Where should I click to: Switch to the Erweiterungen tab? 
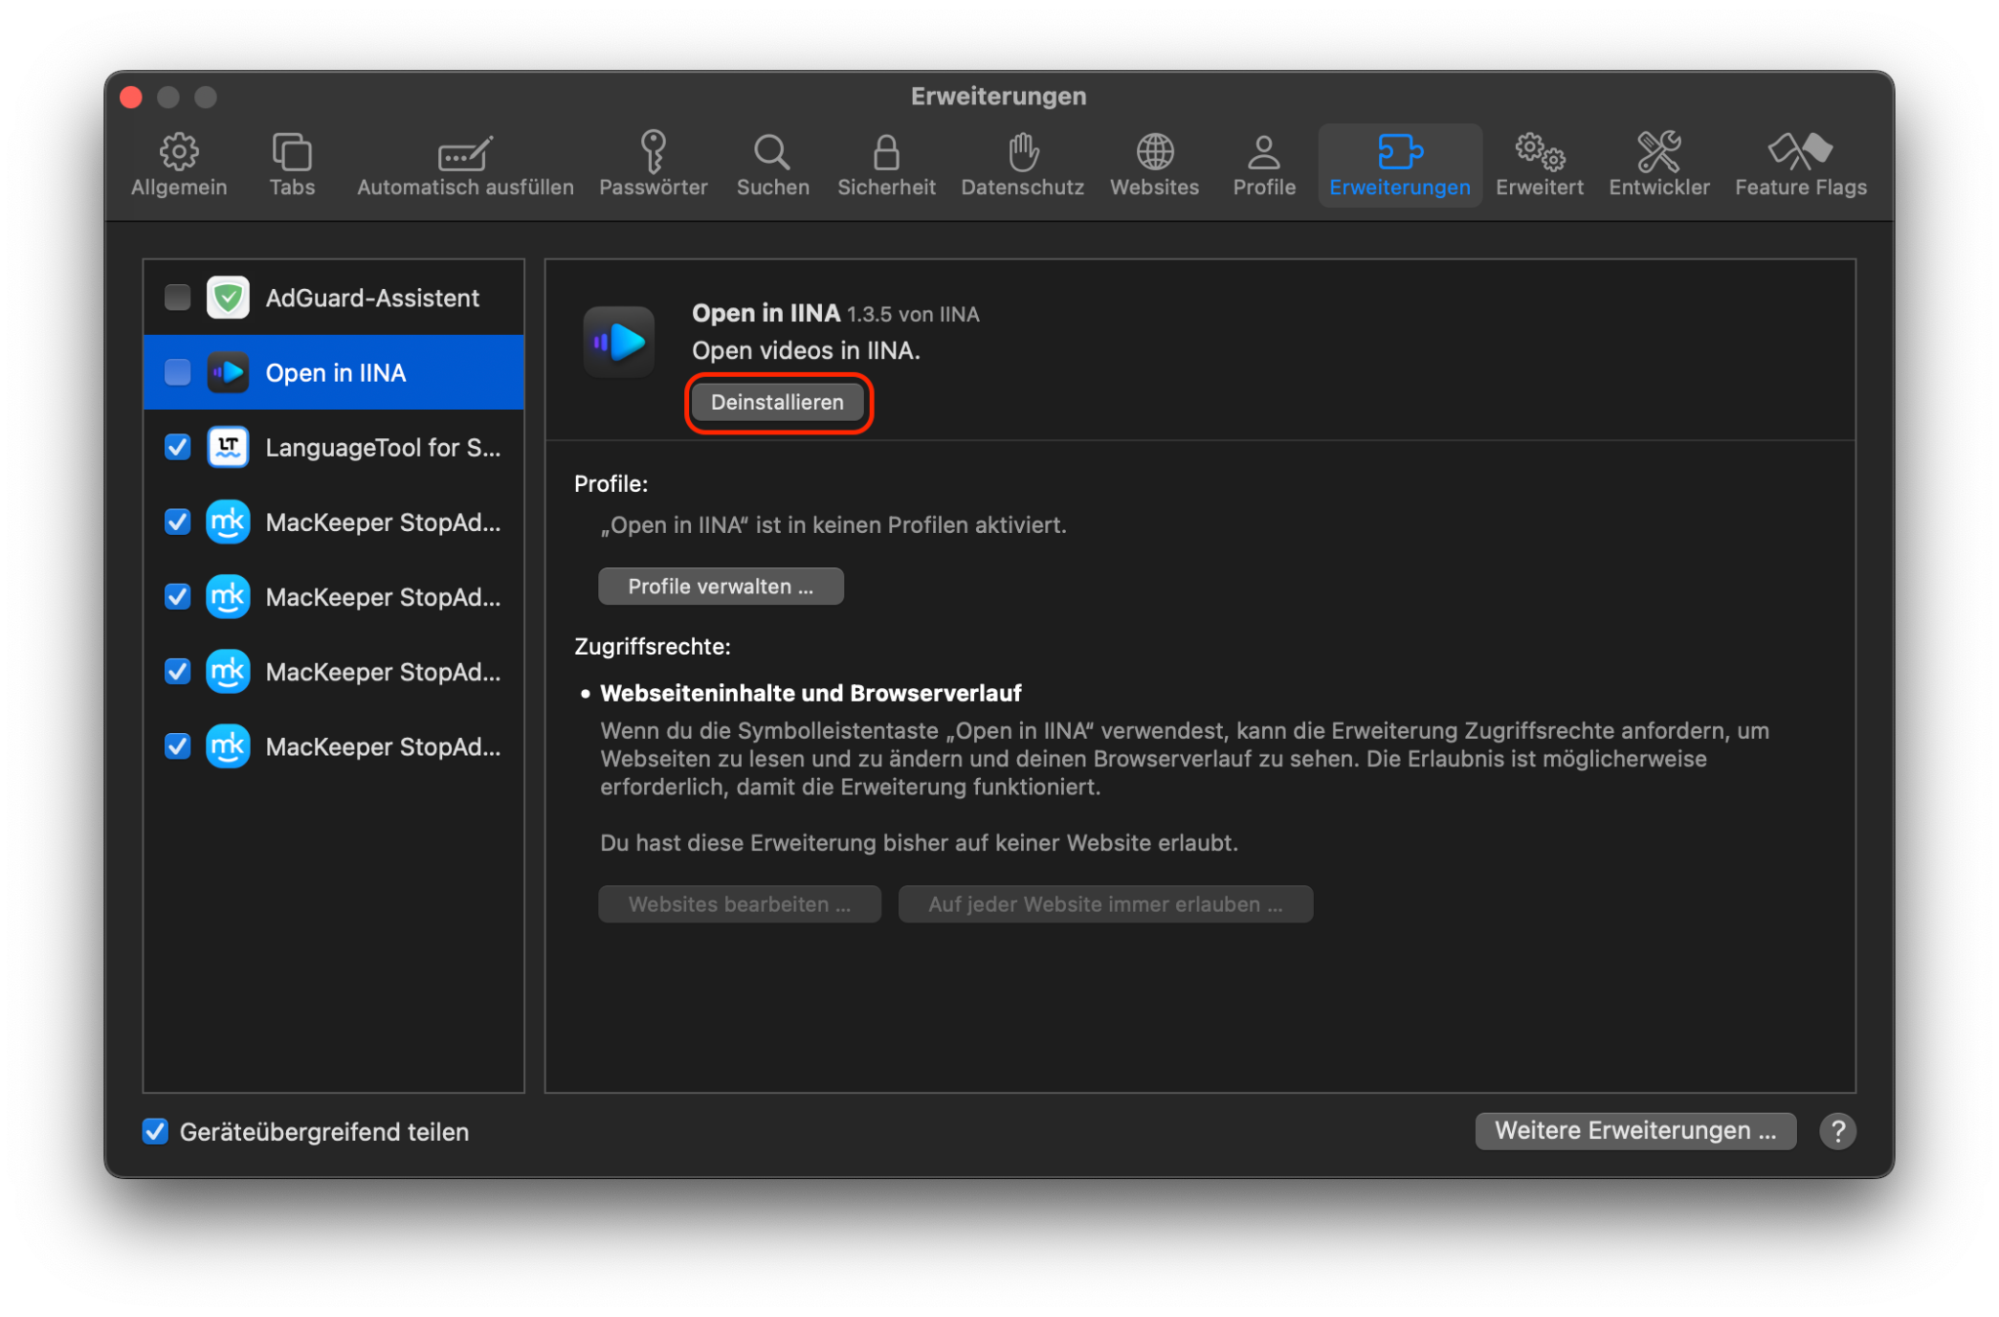[1399, 163]
